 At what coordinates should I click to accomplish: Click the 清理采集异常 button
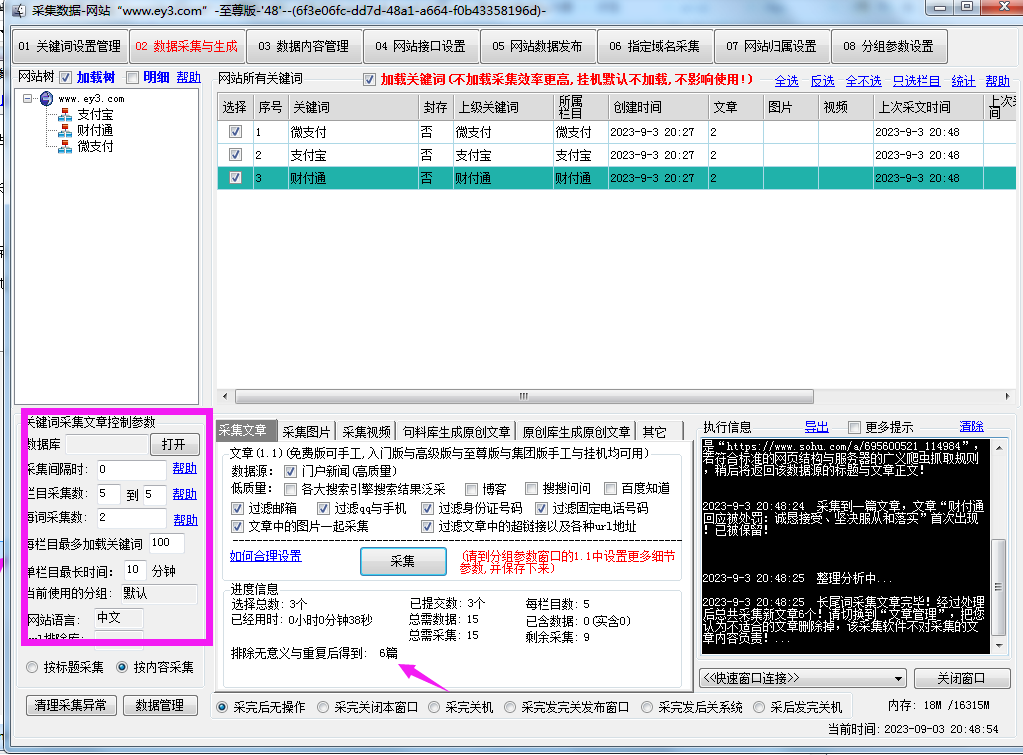point(70,705)
